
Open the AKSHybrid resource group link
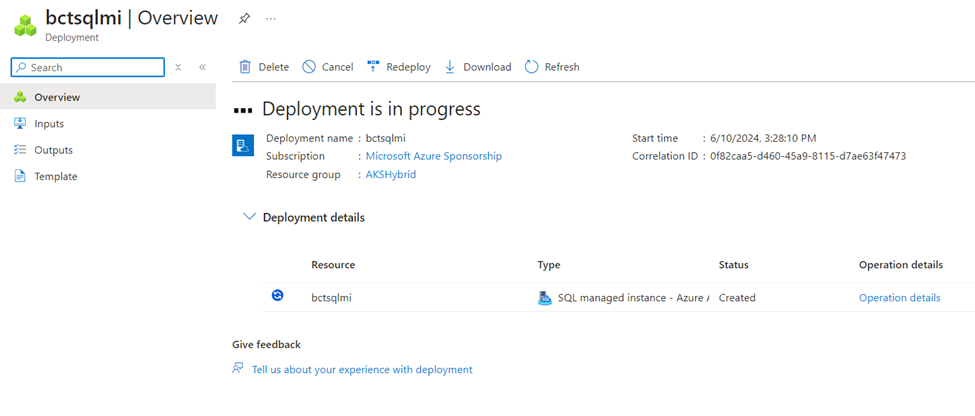coord(390,175)
